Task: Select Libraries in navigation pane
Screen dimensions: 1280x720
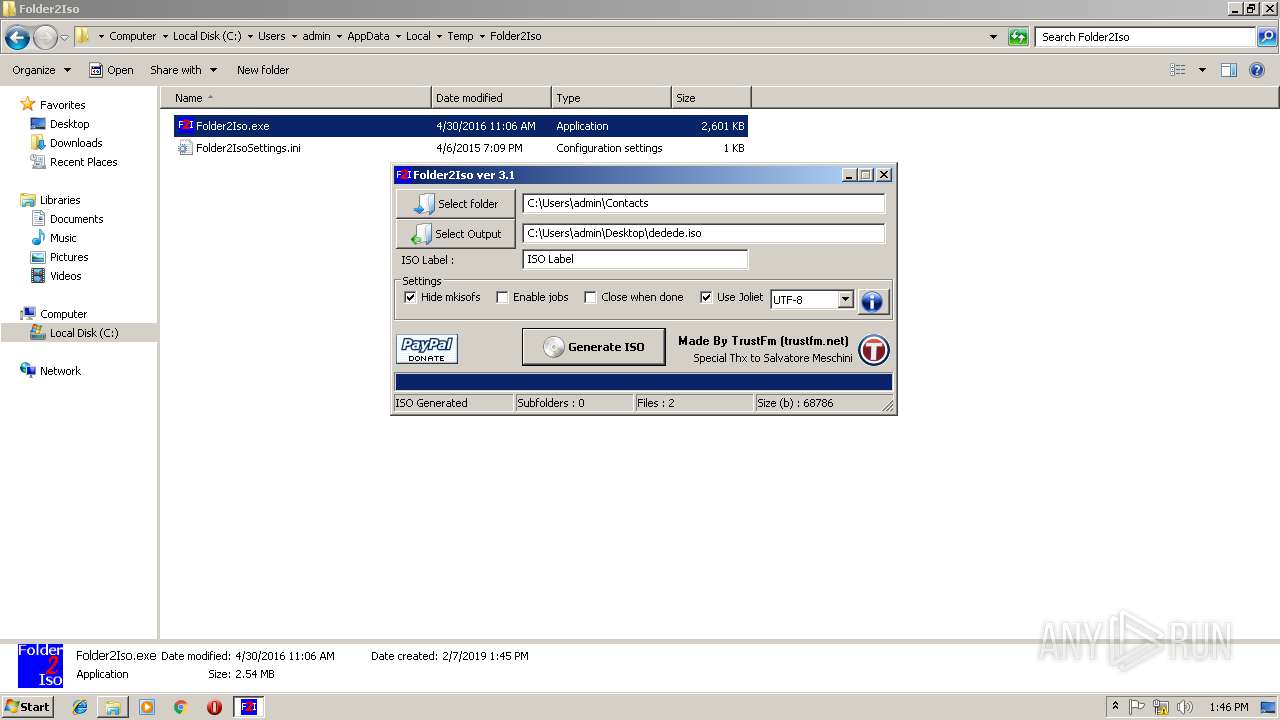Action: 60,200
